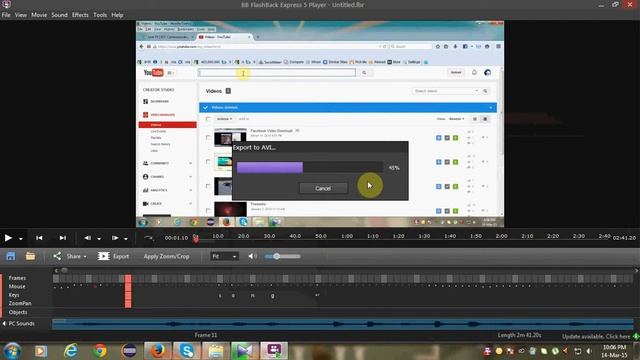The image size is (640, 360).
Task: Open Internet Explorer from the taskbar
Action: pyautogui.click(x=71, y=351)
